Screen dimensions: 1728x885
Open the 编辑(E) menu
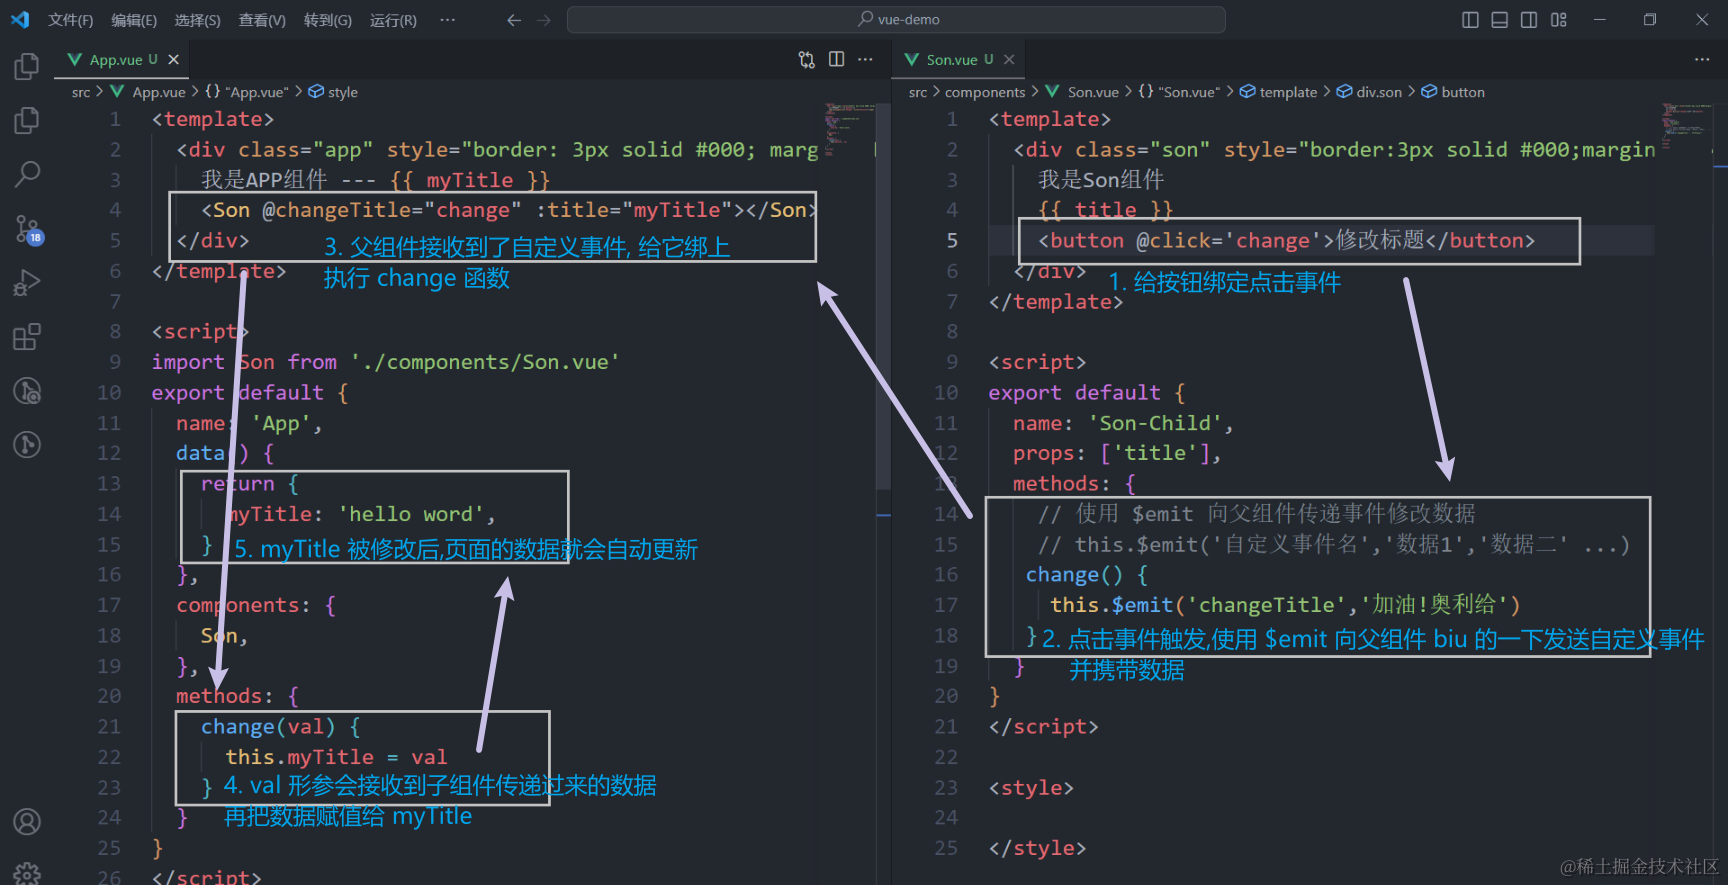point(134,20)
